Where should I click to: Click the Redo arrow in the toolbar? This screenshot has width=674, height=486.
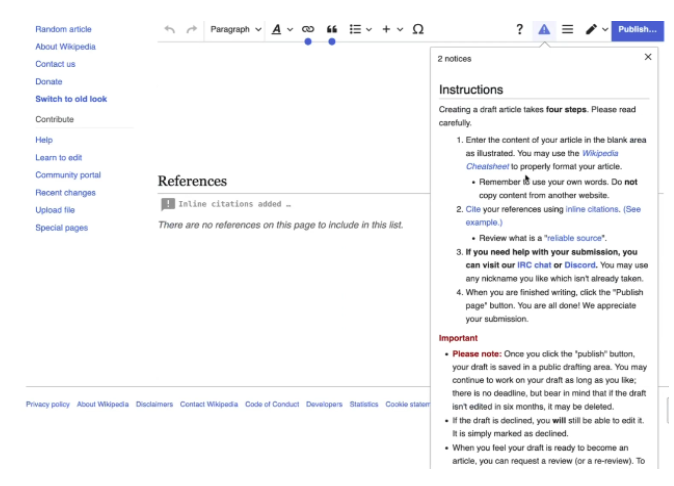pos(191,29)
